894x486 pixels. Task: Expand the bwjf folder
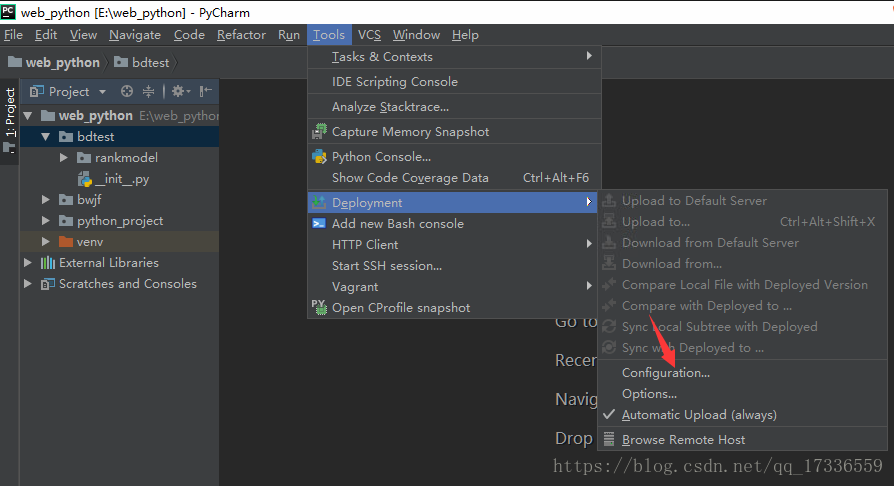pos(46,200)
